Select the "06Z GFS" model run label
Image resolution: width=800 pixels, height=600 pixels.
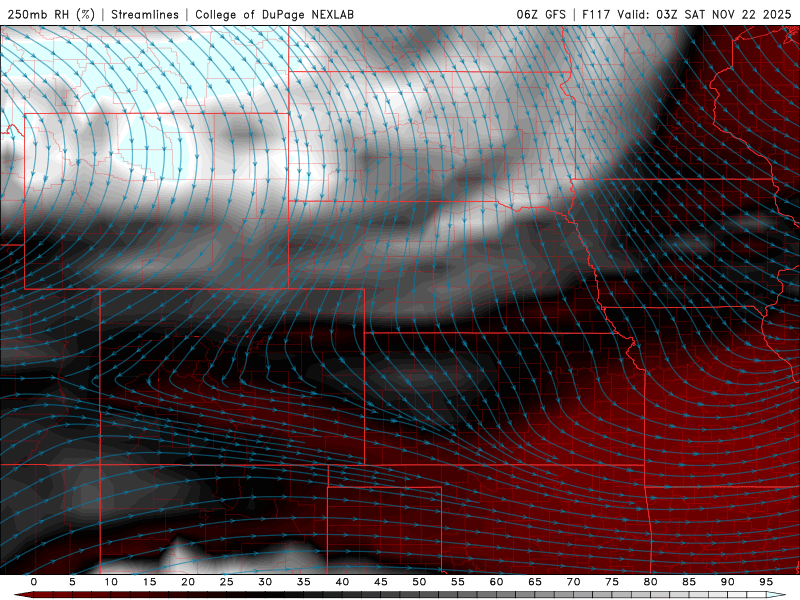tap(541, 14)
